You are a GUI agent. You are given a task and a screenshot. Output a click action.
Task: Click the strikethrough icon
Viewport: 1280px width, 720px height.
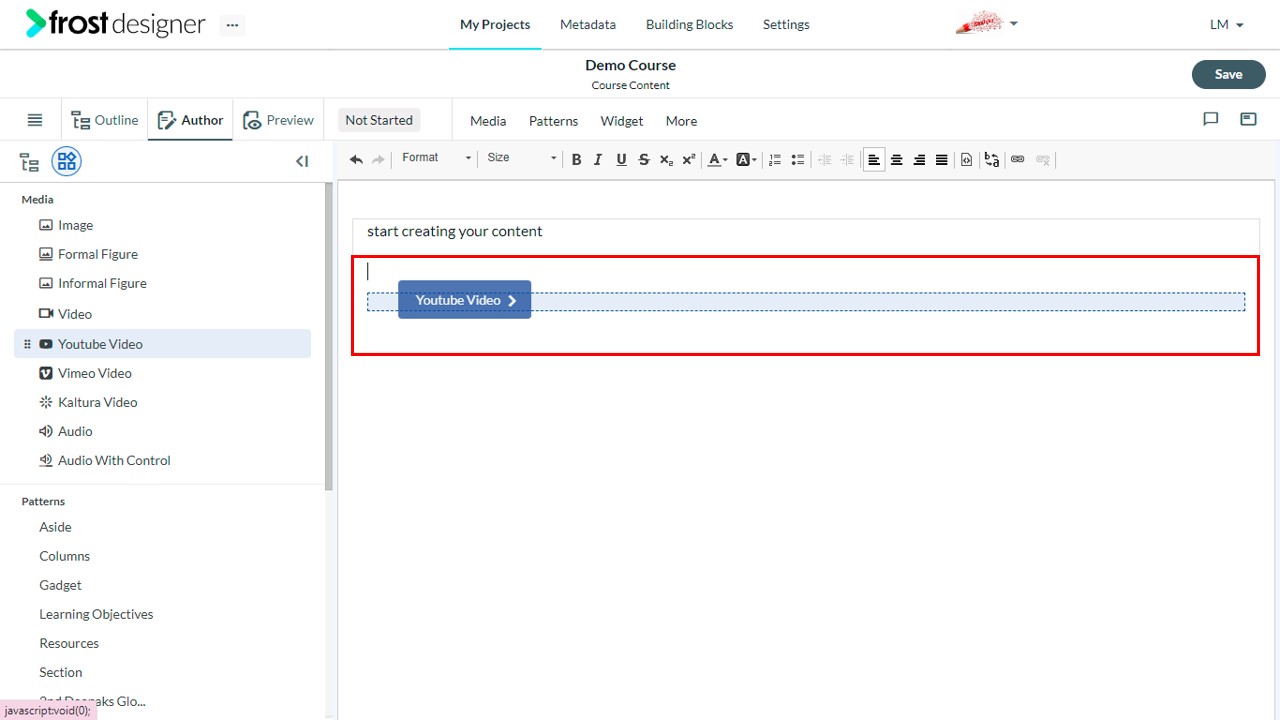click(x=643, y=159)
